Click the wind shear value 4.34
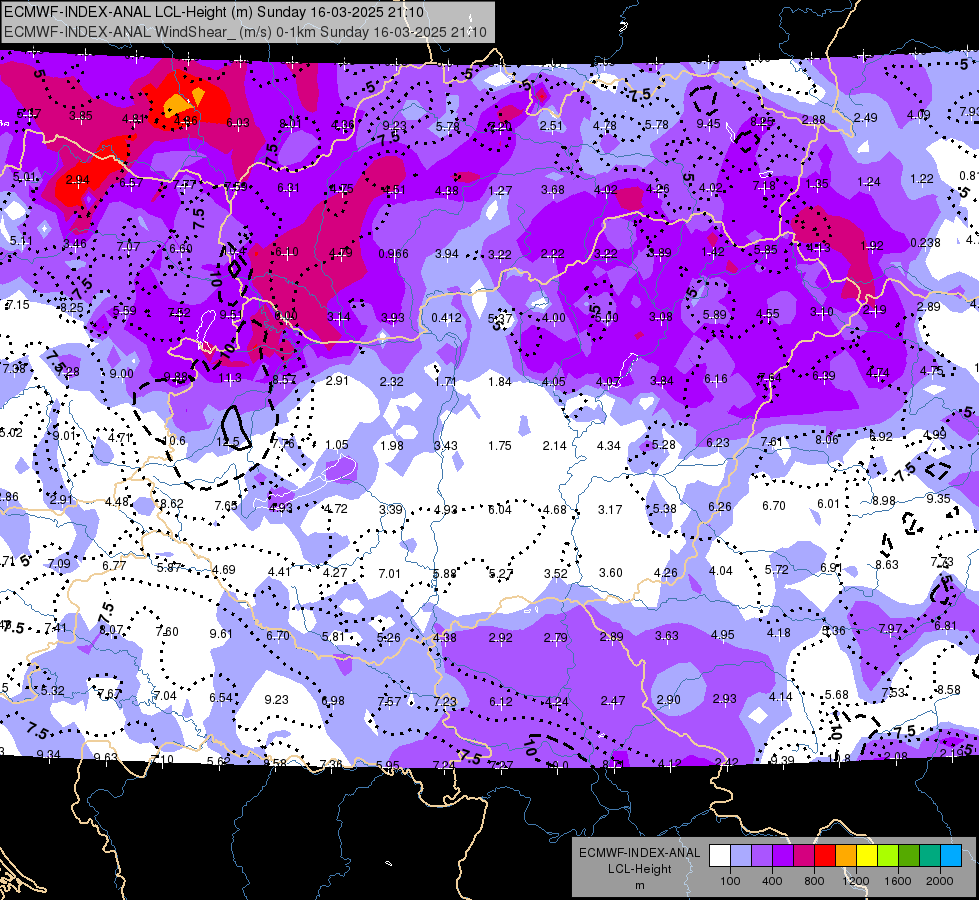This screenshot has height=900, width=979. (x=609, y=446)
